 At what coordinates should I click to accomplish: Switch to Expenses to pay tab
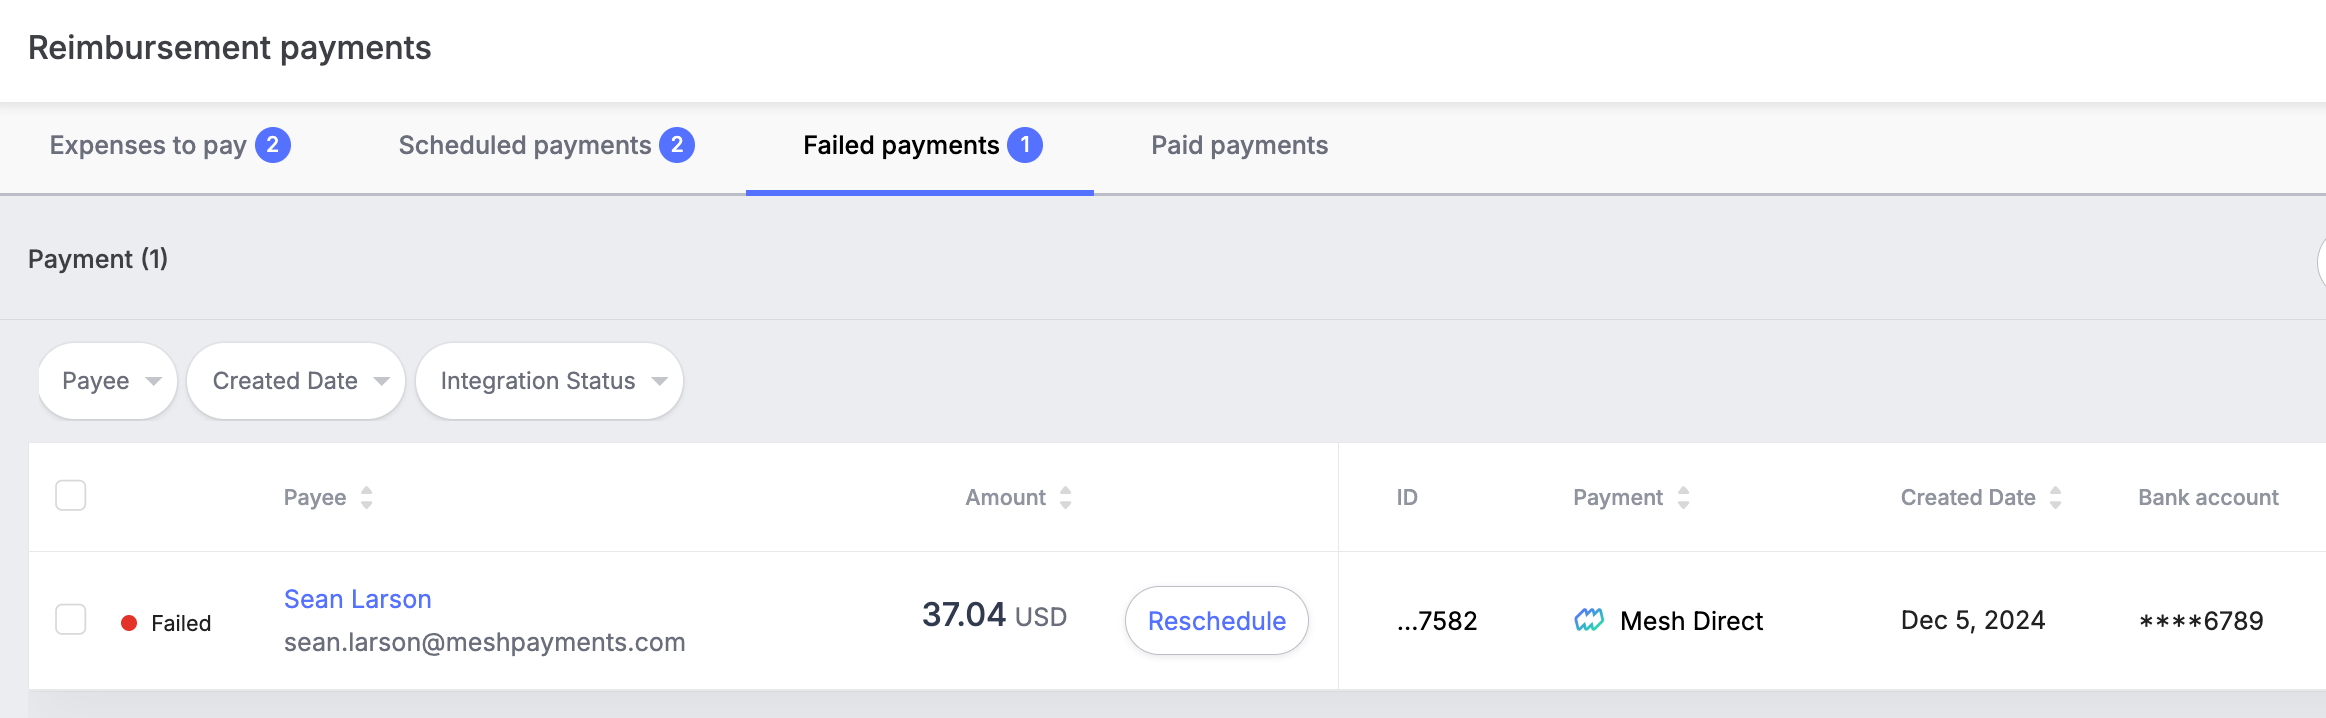[x=148, y=146]
